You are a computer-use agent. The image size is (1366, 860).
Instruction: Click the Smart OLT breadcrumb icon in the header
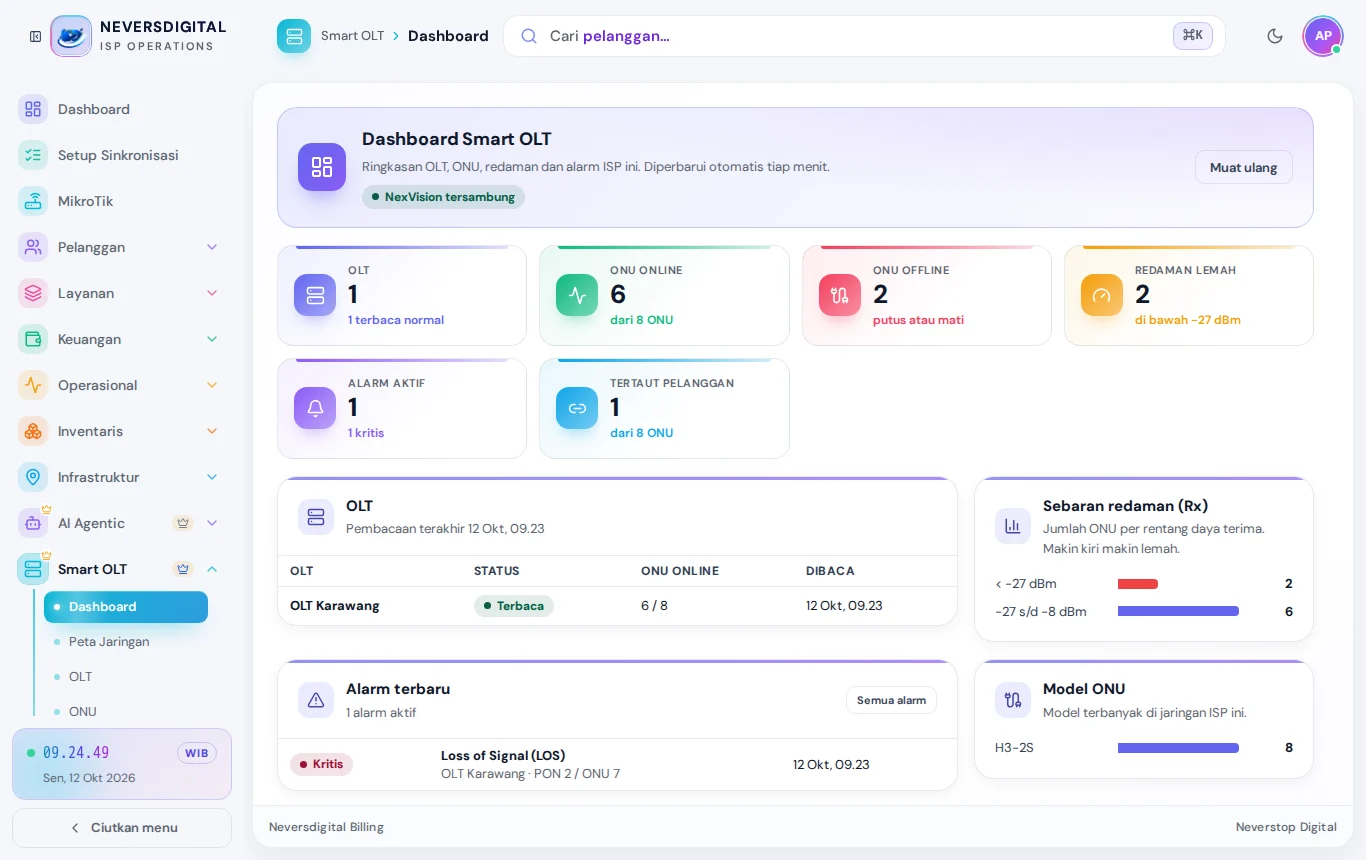(294, 36)
